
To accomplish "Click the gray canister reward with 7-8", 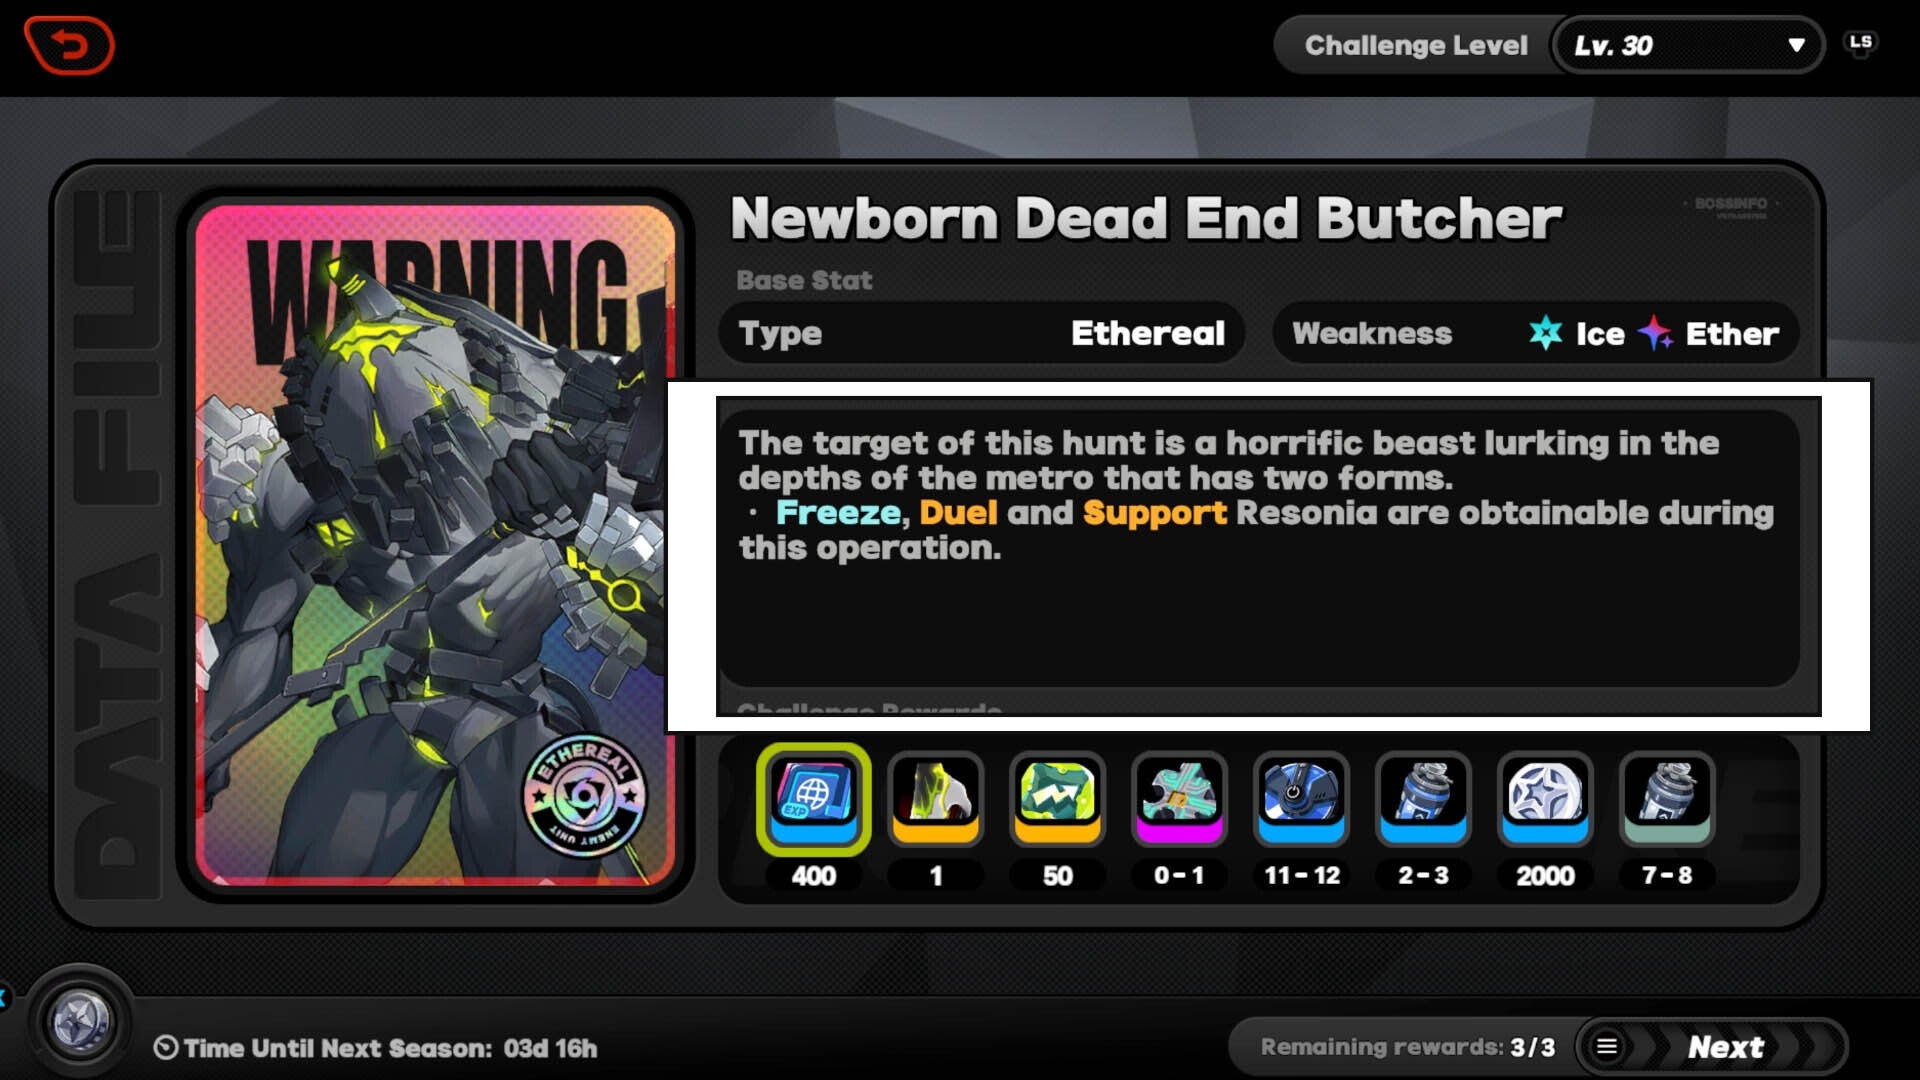I will (1668, 799).
